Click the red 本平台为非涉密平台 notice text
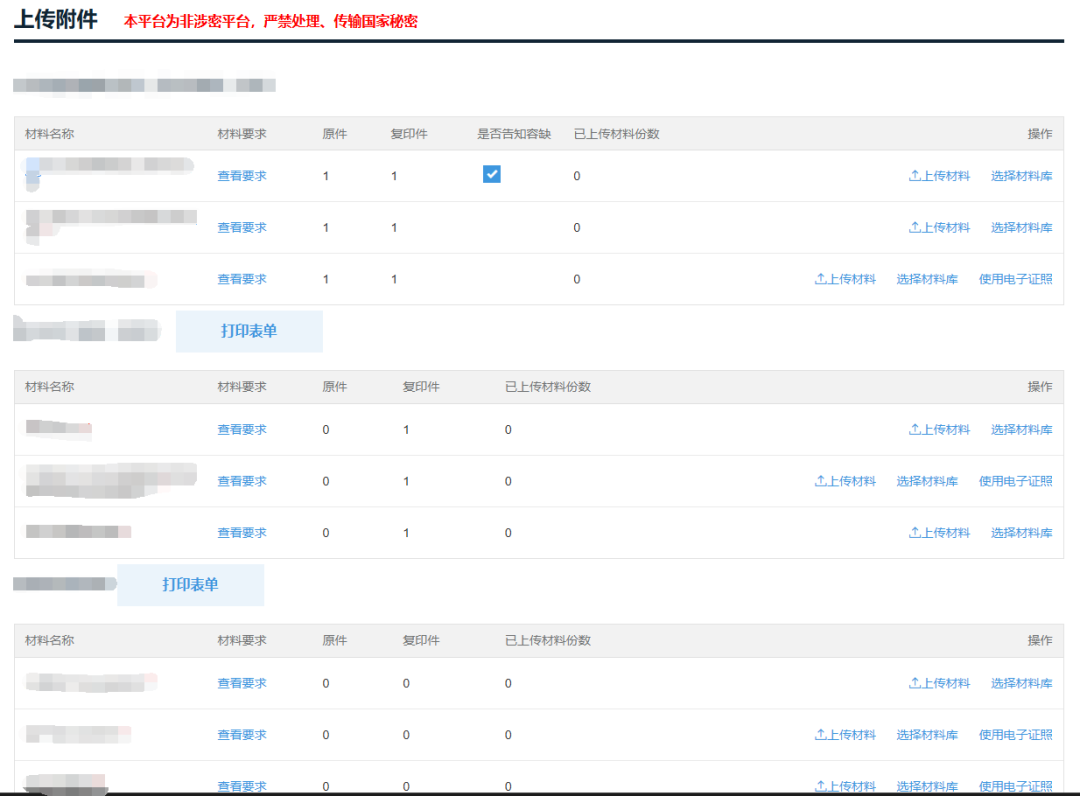 click(271, 21)
